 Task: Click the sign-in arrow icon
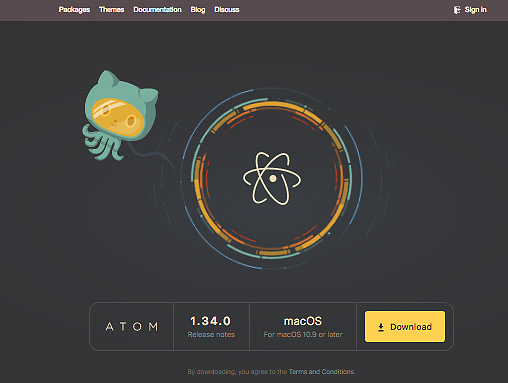pos(457,10)
